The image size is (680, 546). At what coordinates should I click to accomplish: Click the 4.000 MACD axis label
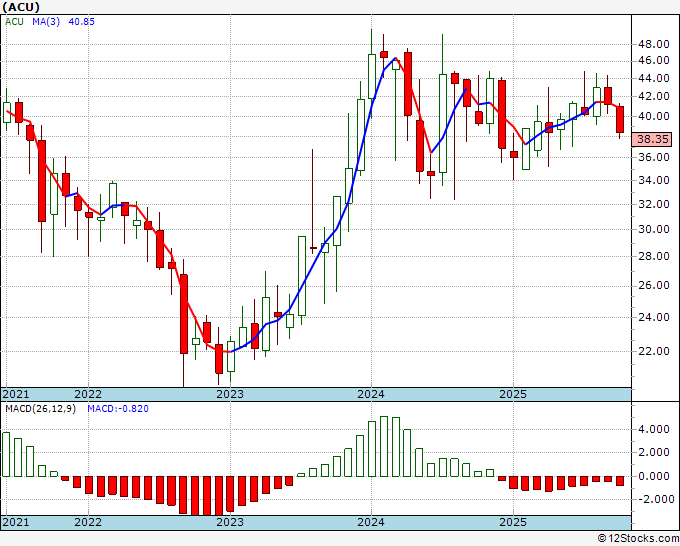point(654,429)
